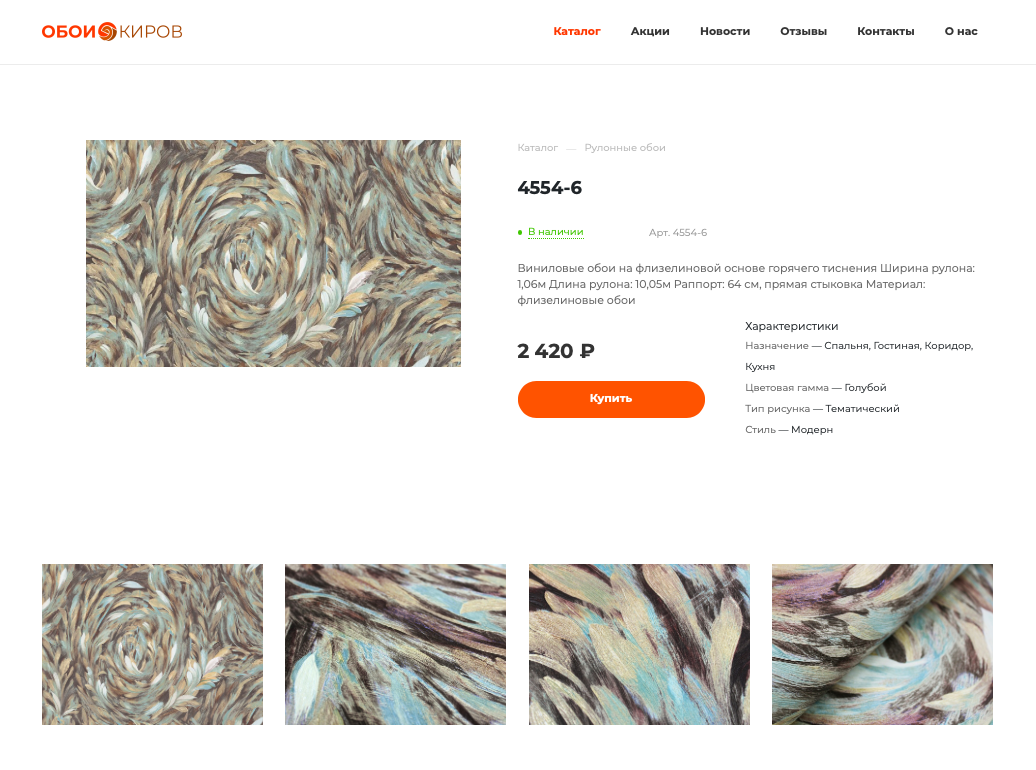Screen dimensions: 1036x770
Task: Click the Тематический pattern type value
Action: click(862, 408)
